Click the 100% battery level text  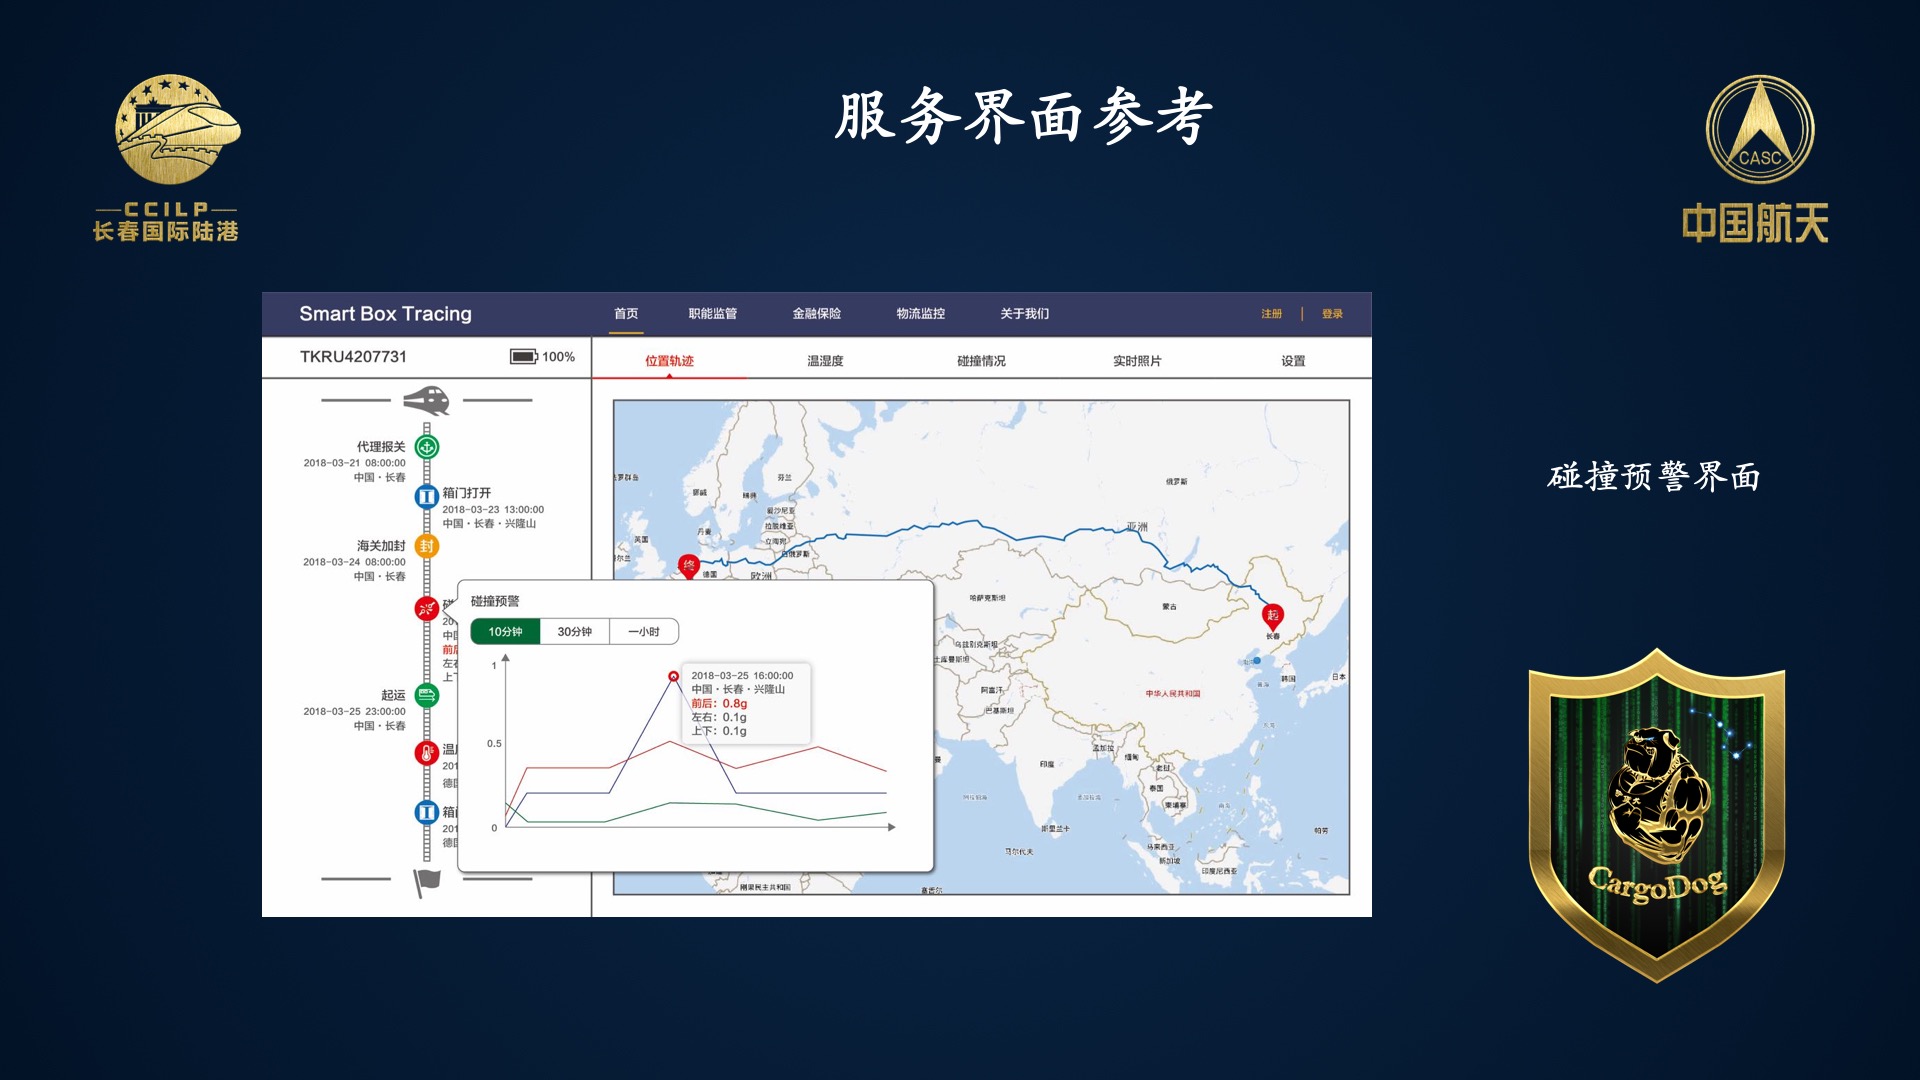(x=558, y=357)
